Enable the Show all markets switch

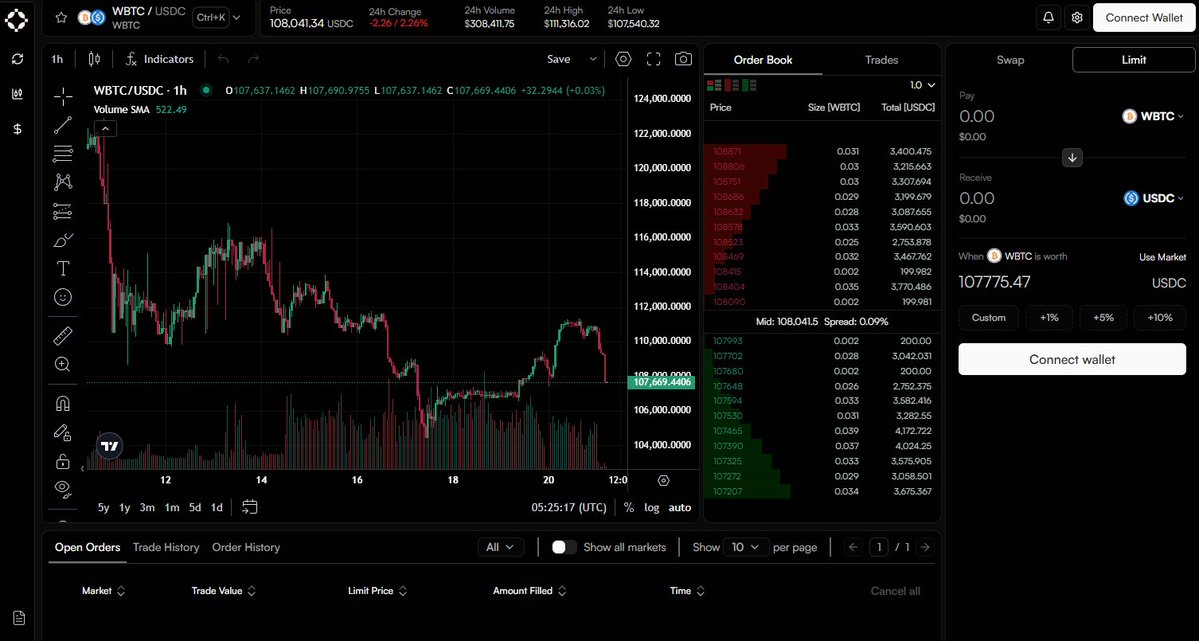click(x=564, y=547)
